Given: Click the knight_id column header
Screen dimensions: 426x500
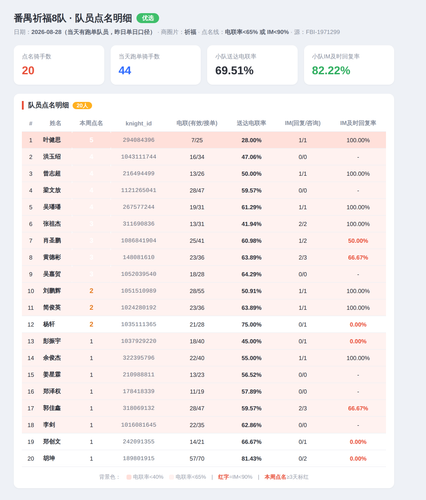Looking at the screenshot, I should (139, 123).
